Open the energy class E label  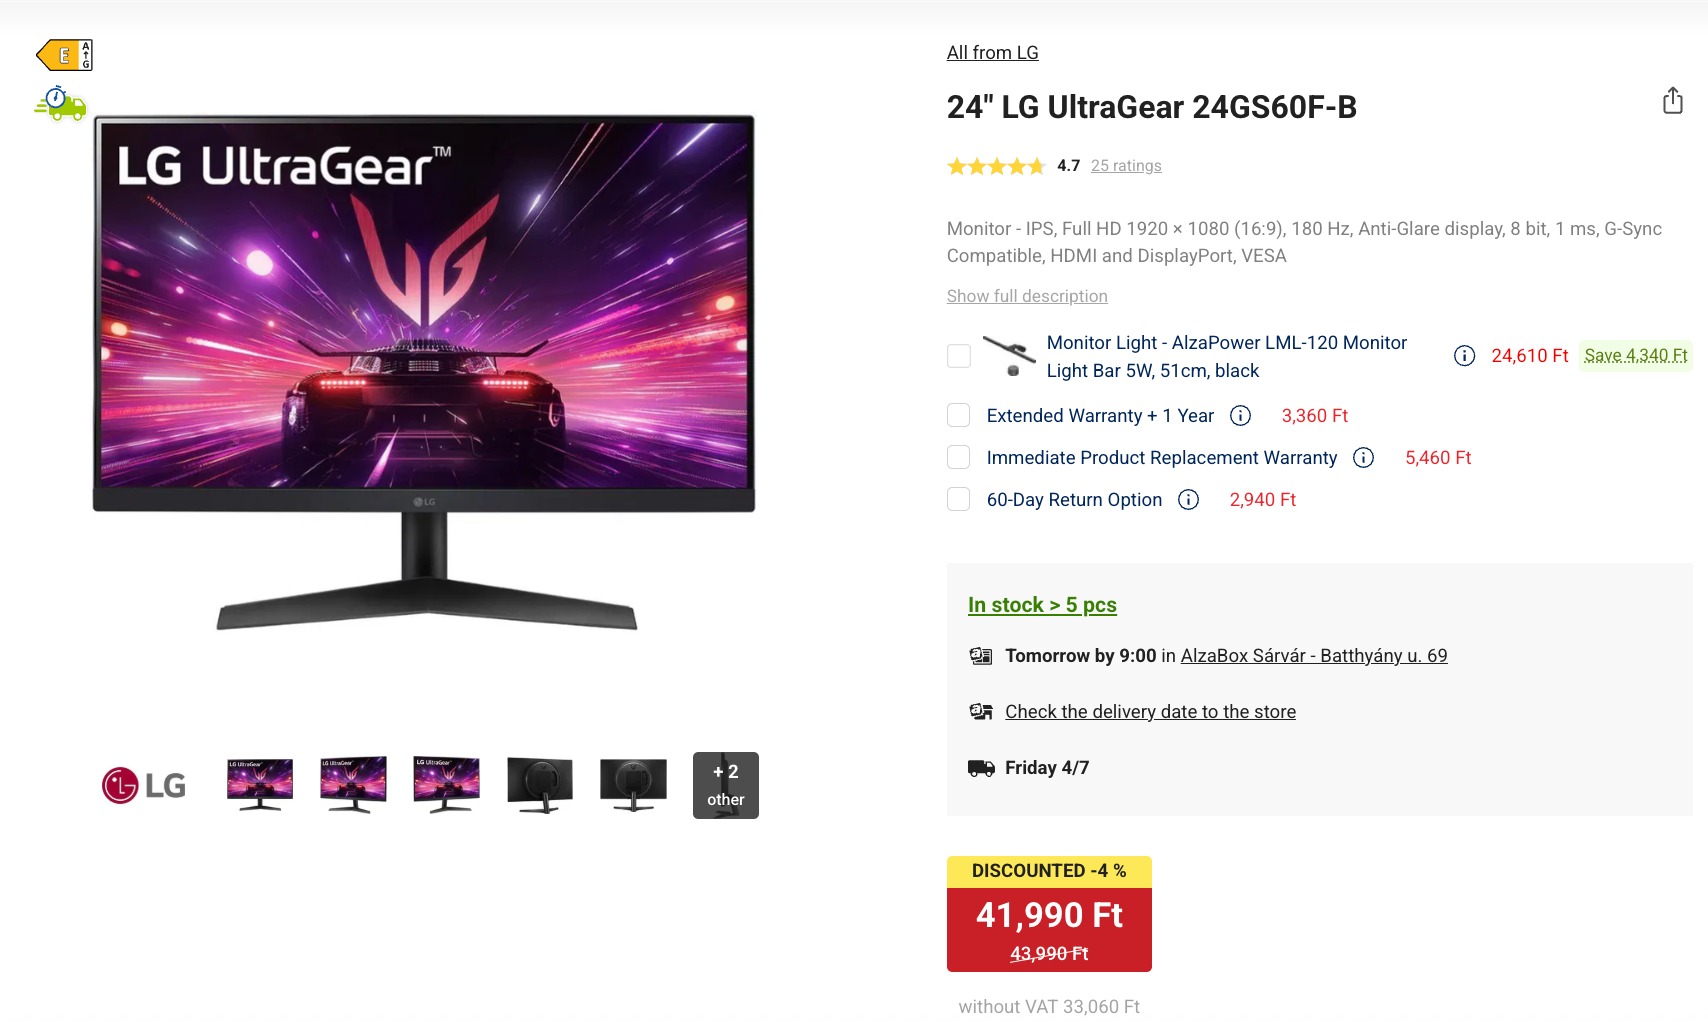(x=64, y=55)
